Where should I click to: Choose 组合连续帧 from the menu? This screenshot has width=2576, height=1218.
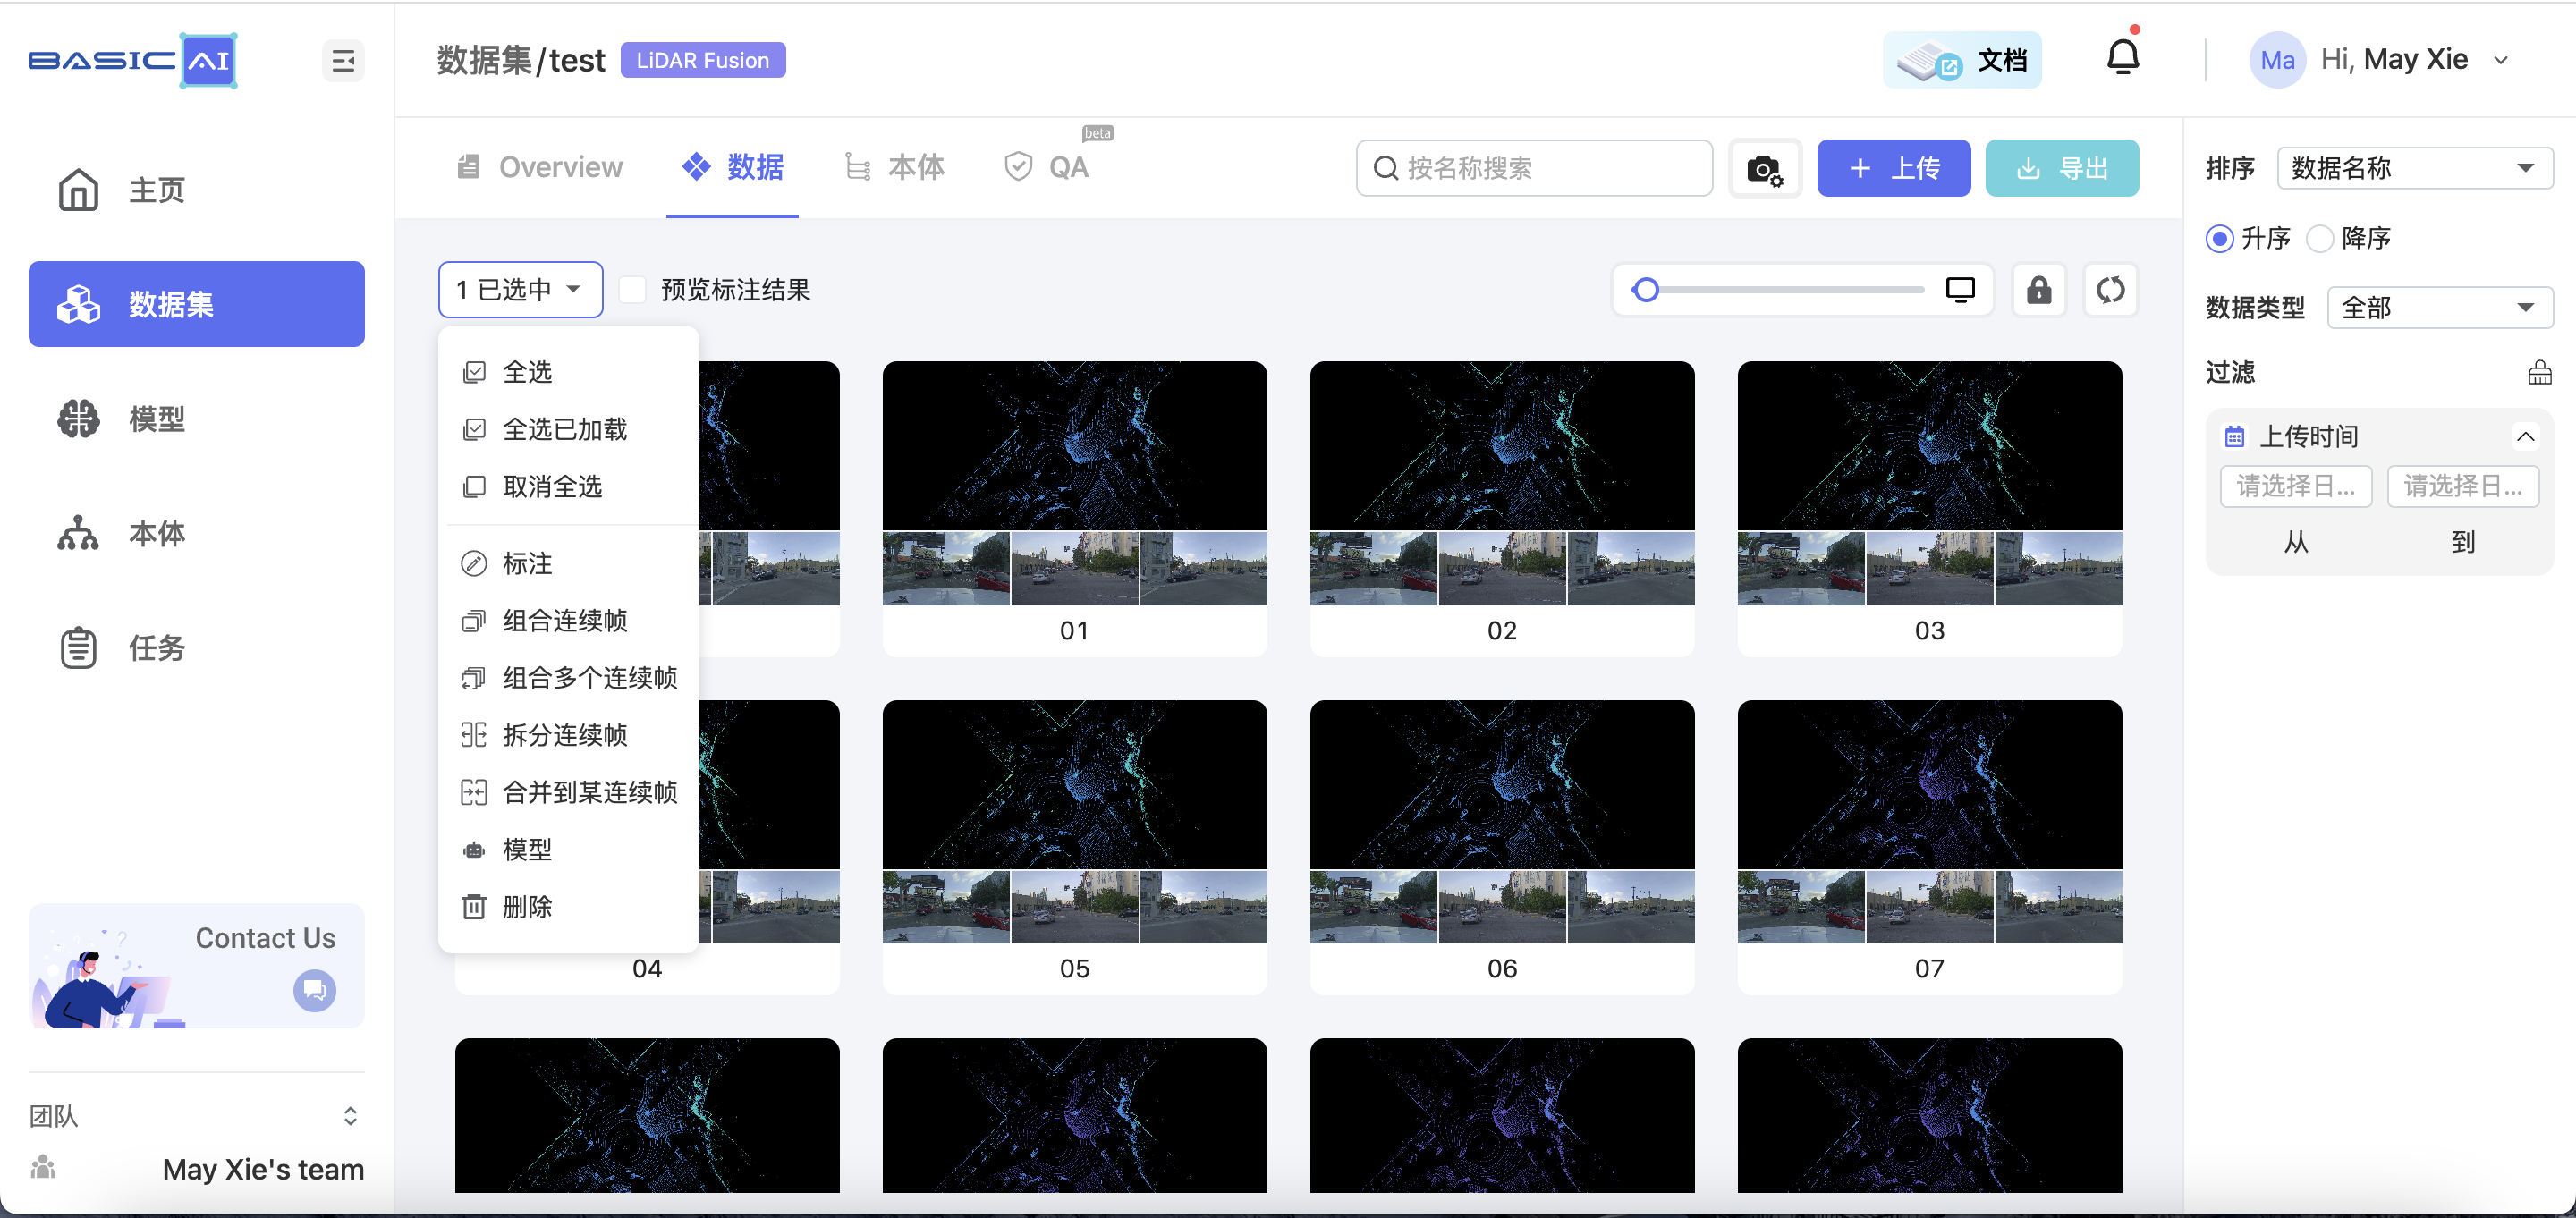(x=565, y=621)
